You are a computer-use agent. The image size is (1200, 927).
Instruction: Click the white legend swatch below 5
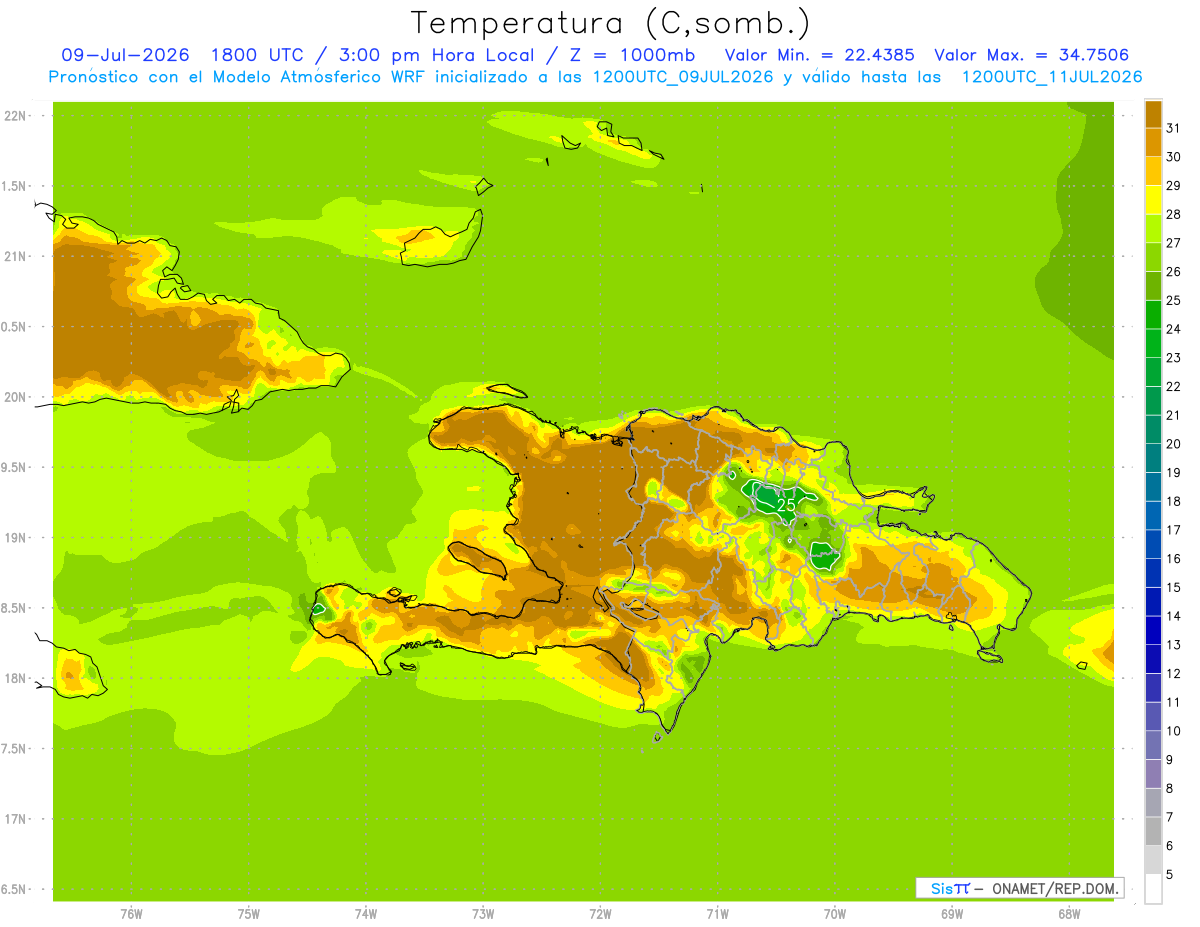pyautogui.click(x=1153, y=888)
